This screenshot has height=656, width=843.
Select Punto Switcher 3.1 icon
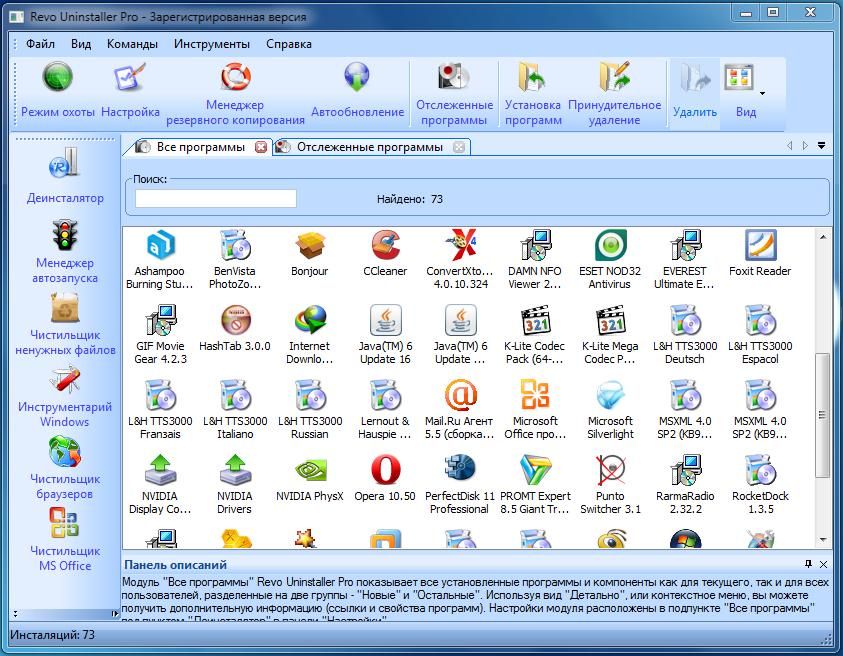610,470
